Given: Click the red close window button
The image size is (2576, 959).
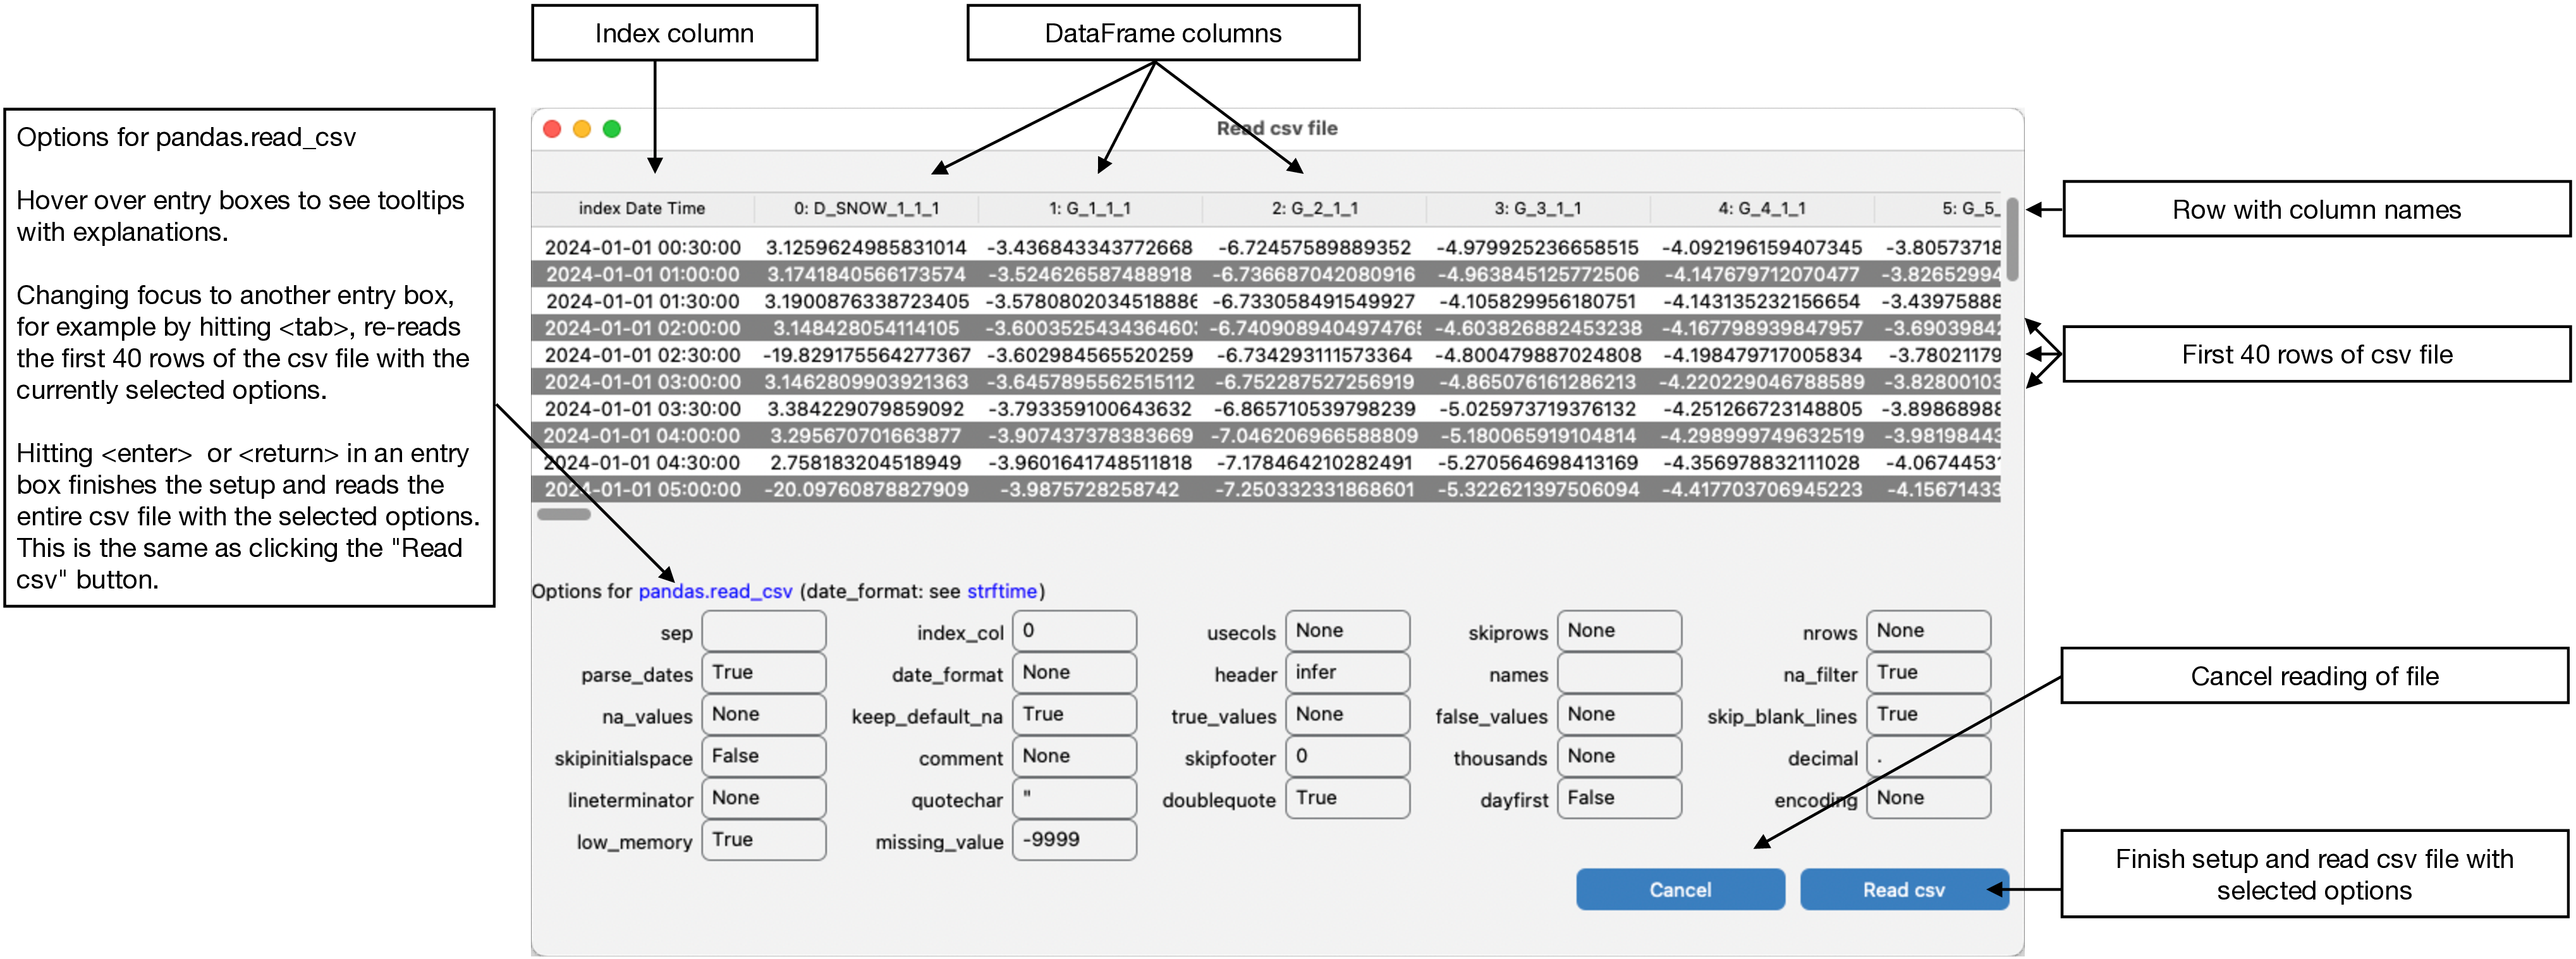Looking at the screenshot, I should [552, 129].
